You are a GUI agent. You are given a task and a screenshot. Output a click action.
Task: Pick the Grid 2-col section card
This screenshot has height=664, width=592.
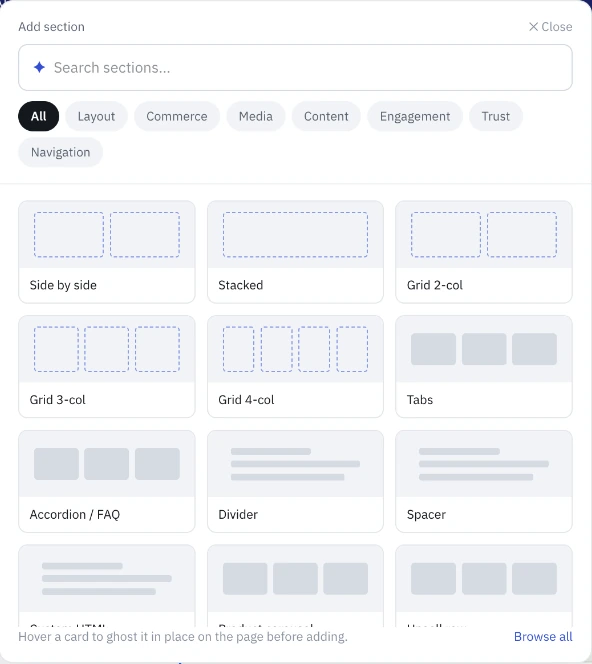click(484, 252)
